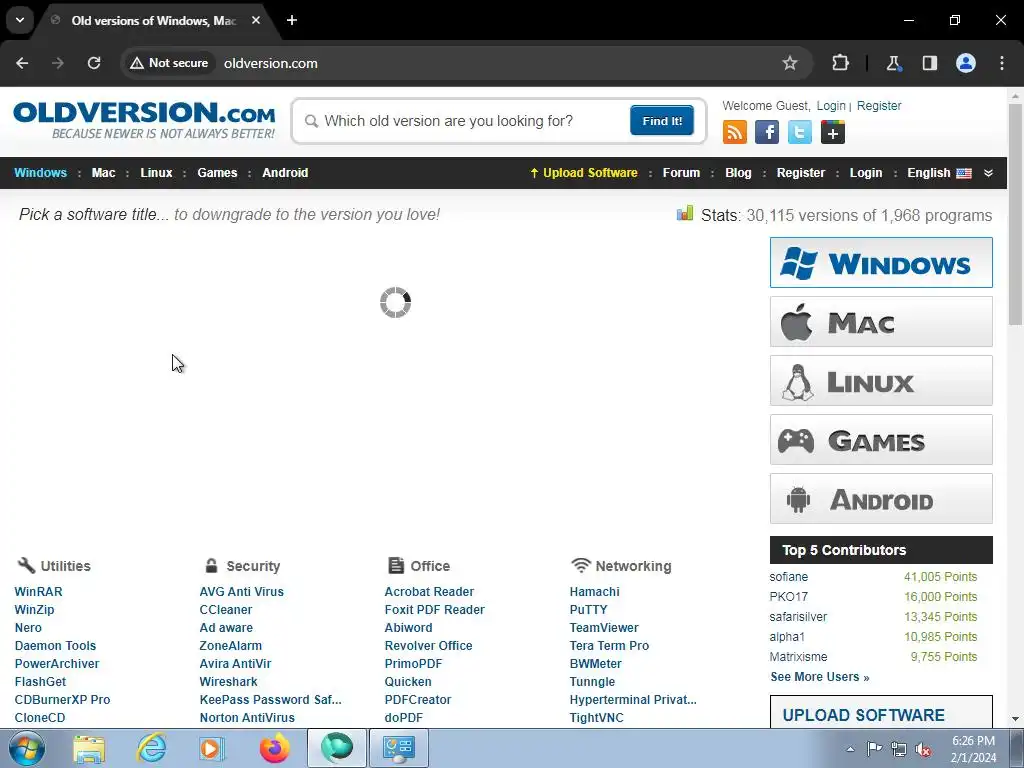1024x768 pixels.
Task: Click the Action Center flag tray icon
Action: coord(874,749)
